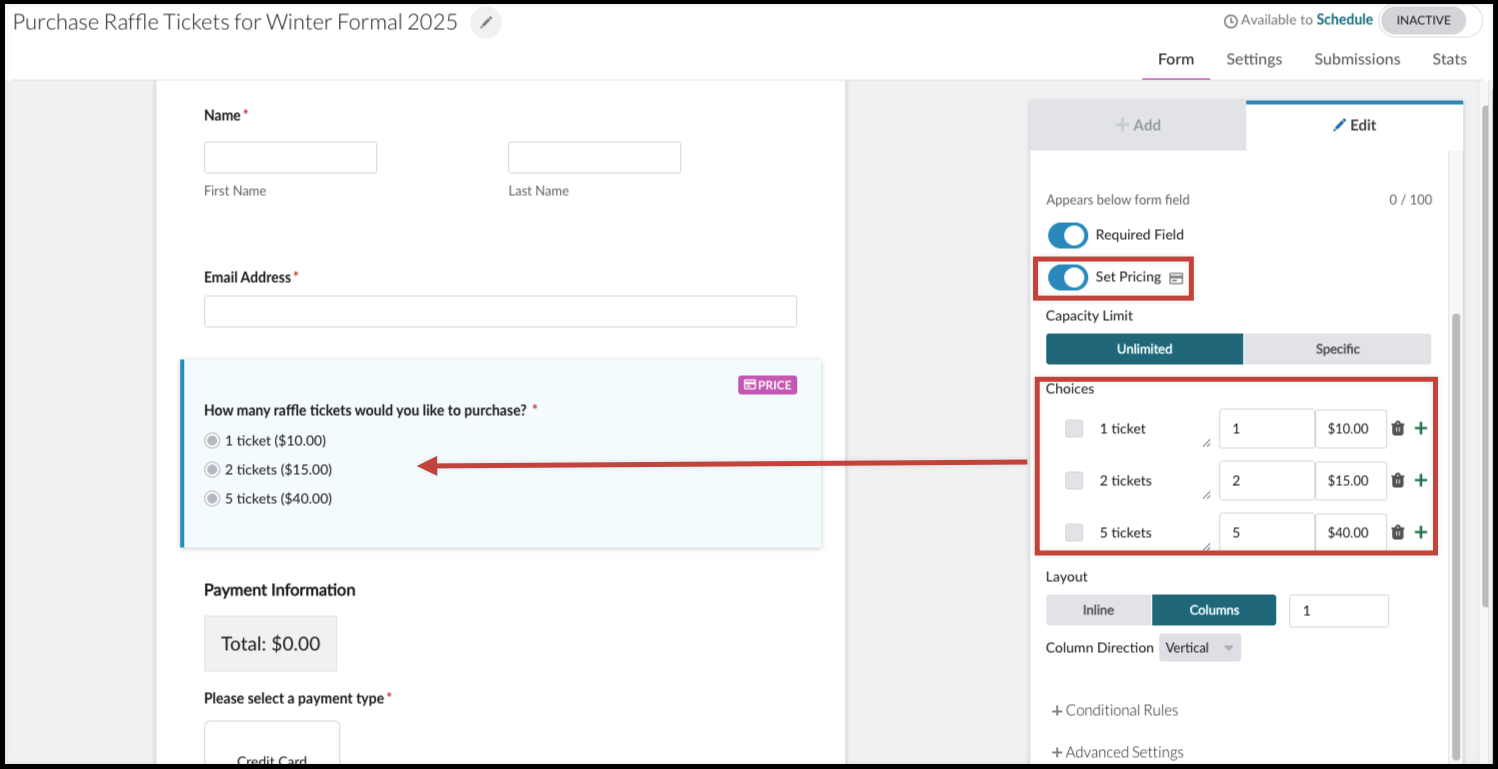Screen dimensions: 1498x769
Task: Open the Submissions tab
Action: coord(1357,59)
